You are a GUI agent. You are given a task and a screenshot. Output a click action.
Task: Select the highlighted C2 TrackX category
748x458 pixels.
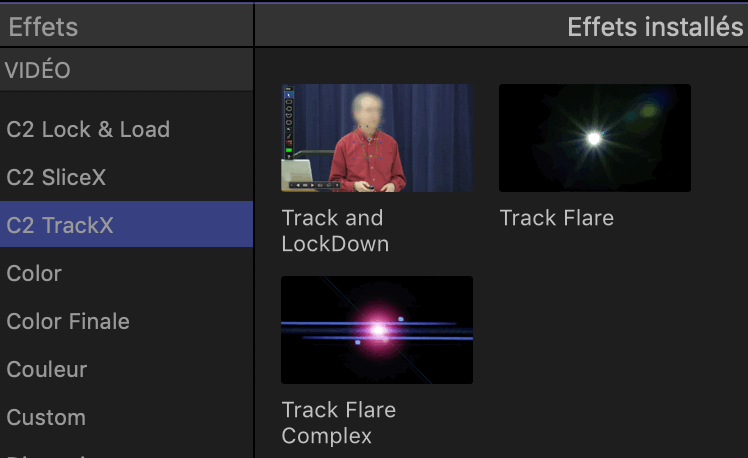click(x=126, y=225)
